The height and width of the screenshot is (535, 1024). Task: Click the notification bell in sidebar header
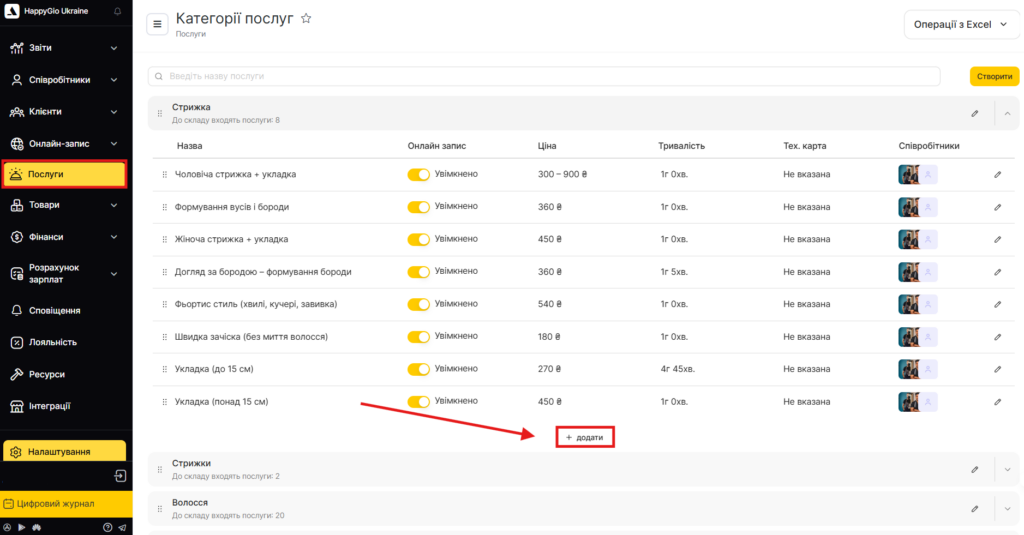[x=118, y=11]
